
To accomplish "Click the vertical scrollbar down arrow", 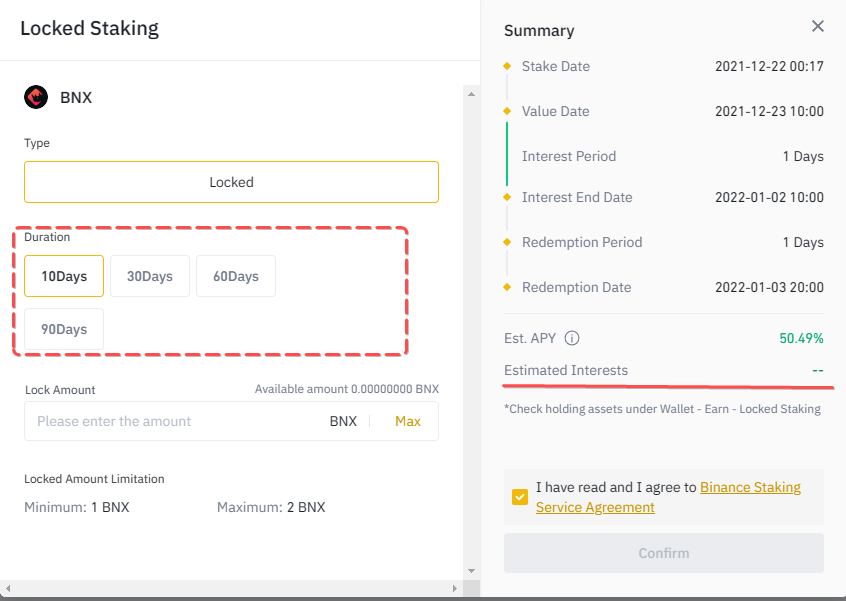I will (472, 571).
